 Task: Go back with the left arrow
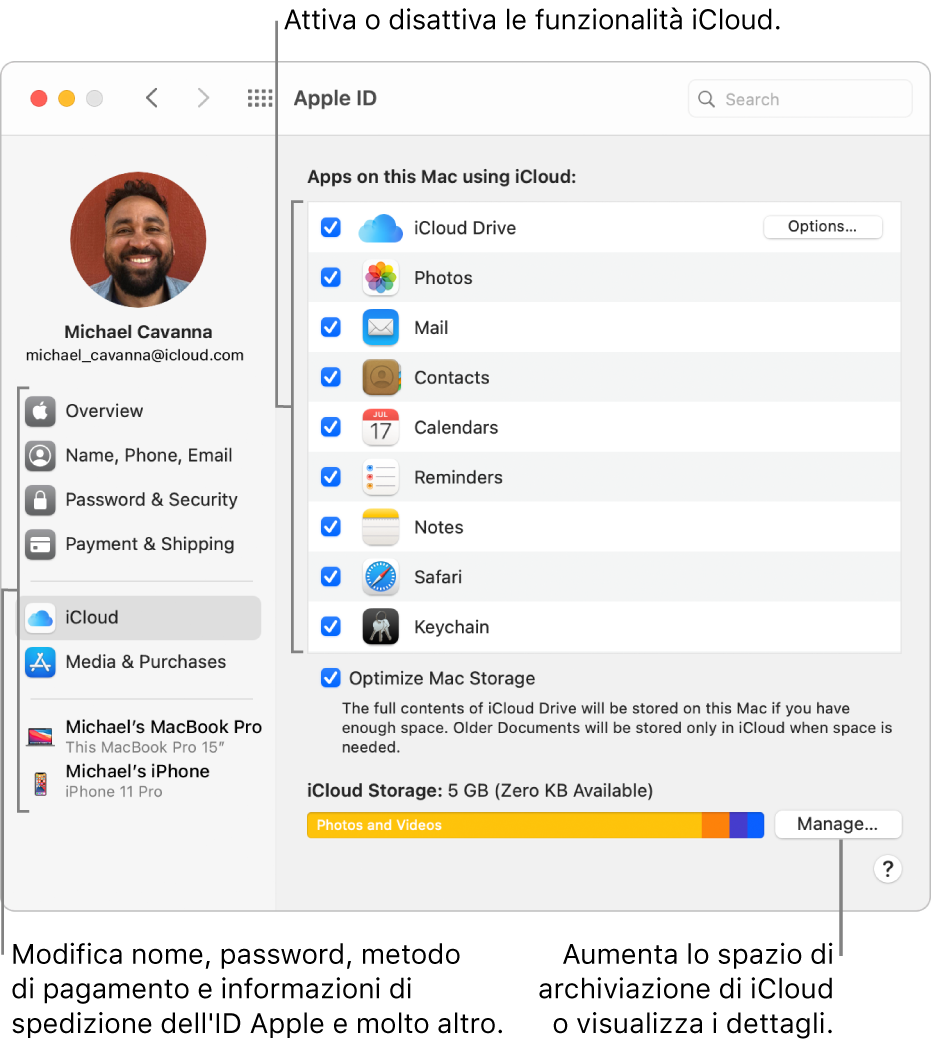pos(152,99)
